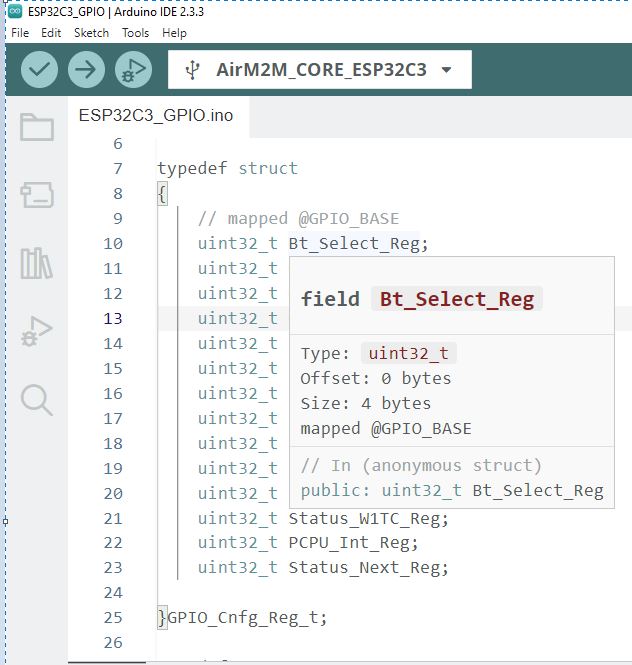Open the Search magnifier in sidebar

point(37,400)
